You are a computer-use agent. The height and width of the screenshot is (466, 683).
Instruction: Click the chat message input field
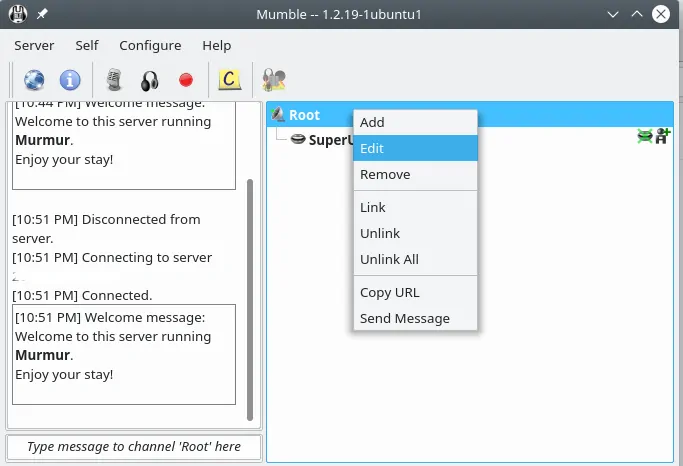point(134,447)
